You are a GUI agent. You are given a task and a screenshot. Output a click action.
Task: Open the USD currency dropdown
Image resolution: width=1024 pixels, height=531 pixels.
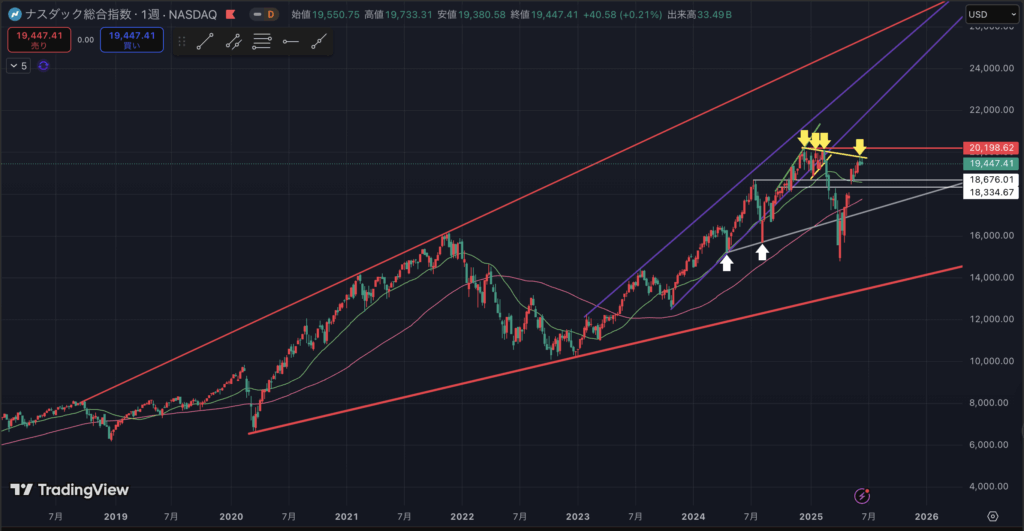click(x=991, y=14)
